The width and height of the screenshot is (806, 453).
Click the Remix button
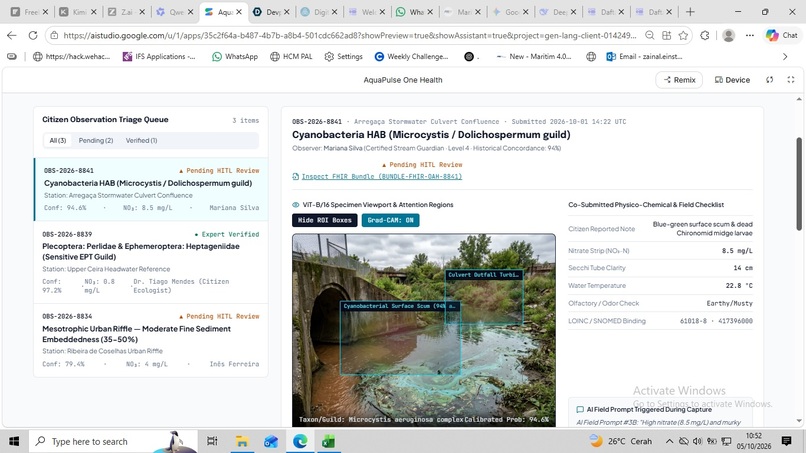point(679,80)
